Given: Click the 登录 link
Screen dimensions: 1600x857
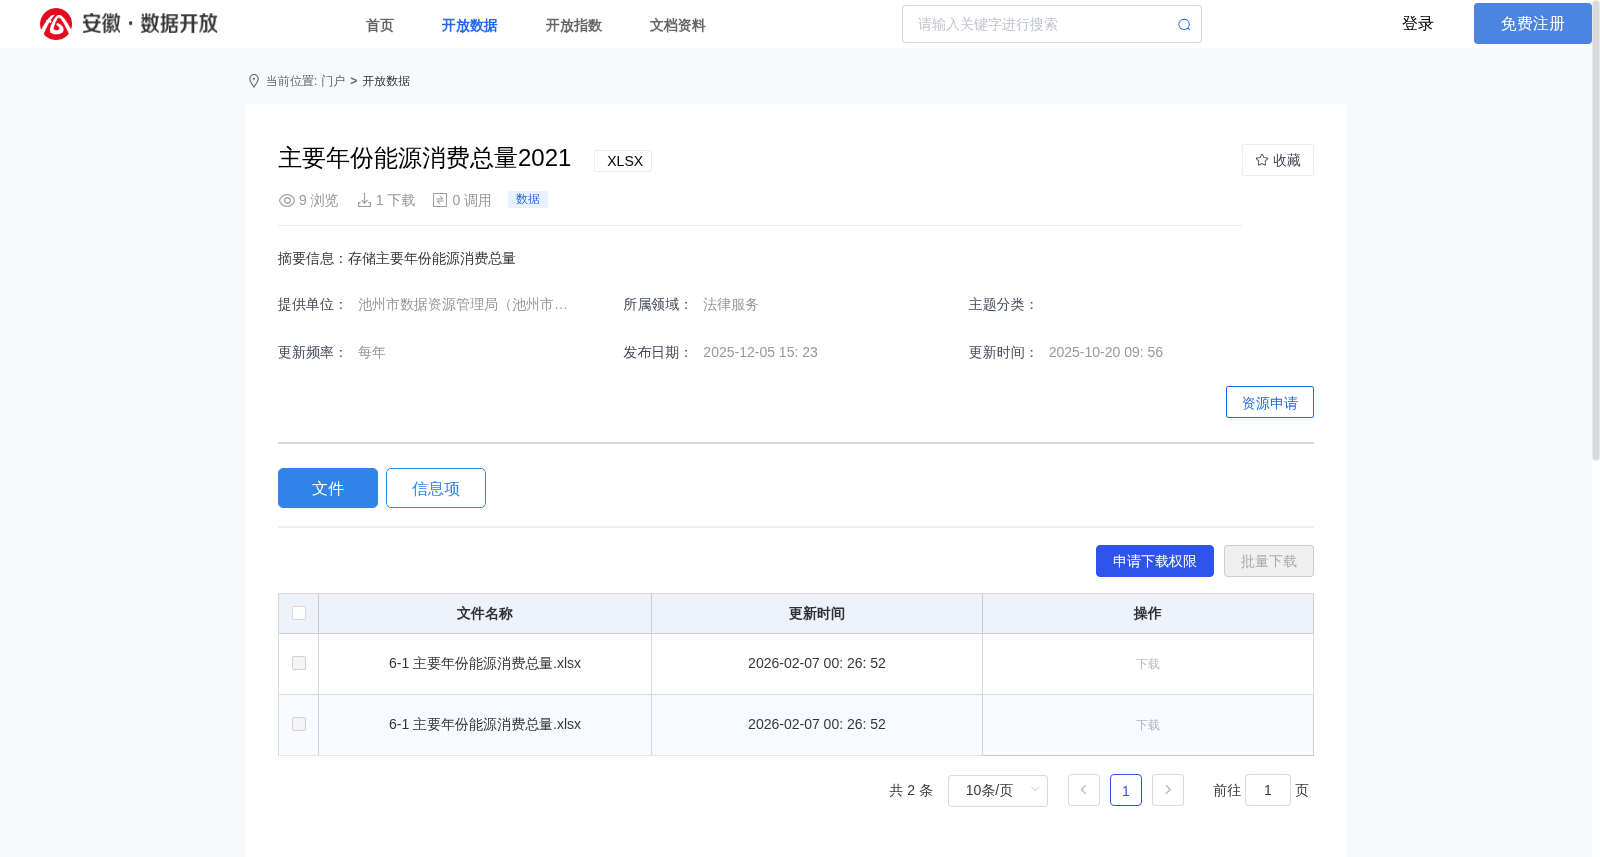Looking at the screenshot, I should (x=1418, y=23).
